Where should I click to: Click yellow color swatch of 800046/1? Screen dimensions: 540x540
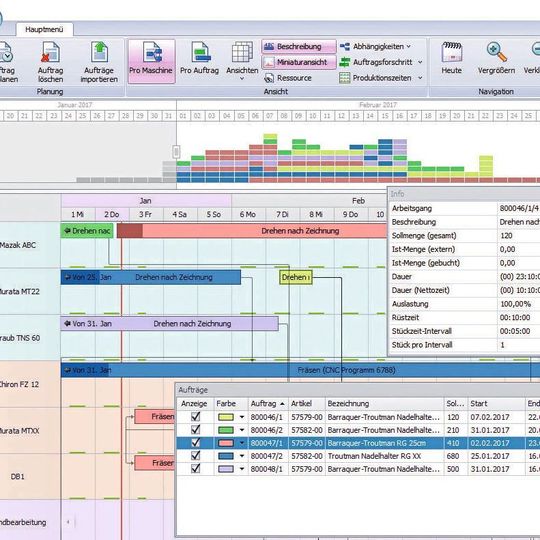(x=226, y=417)
